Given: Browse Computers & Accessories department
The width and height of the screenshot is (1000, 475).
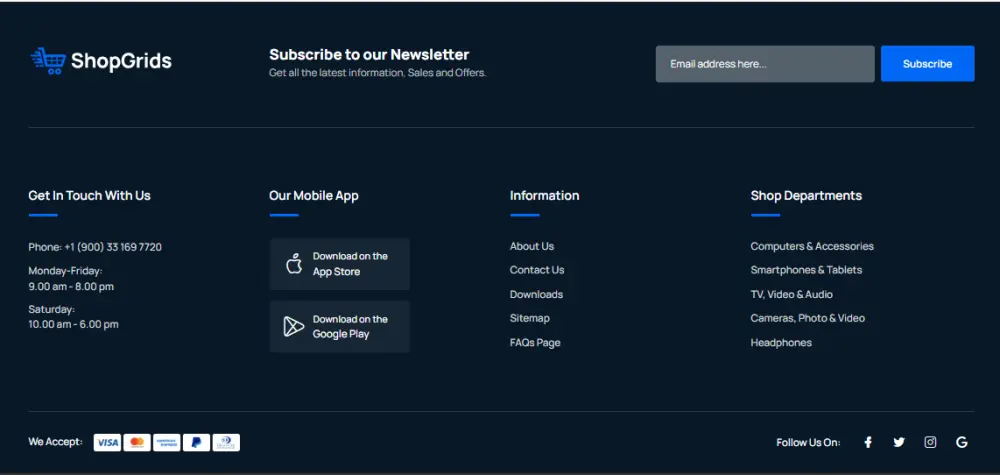Looking at the screenshot, I should (x=812, y=246).
